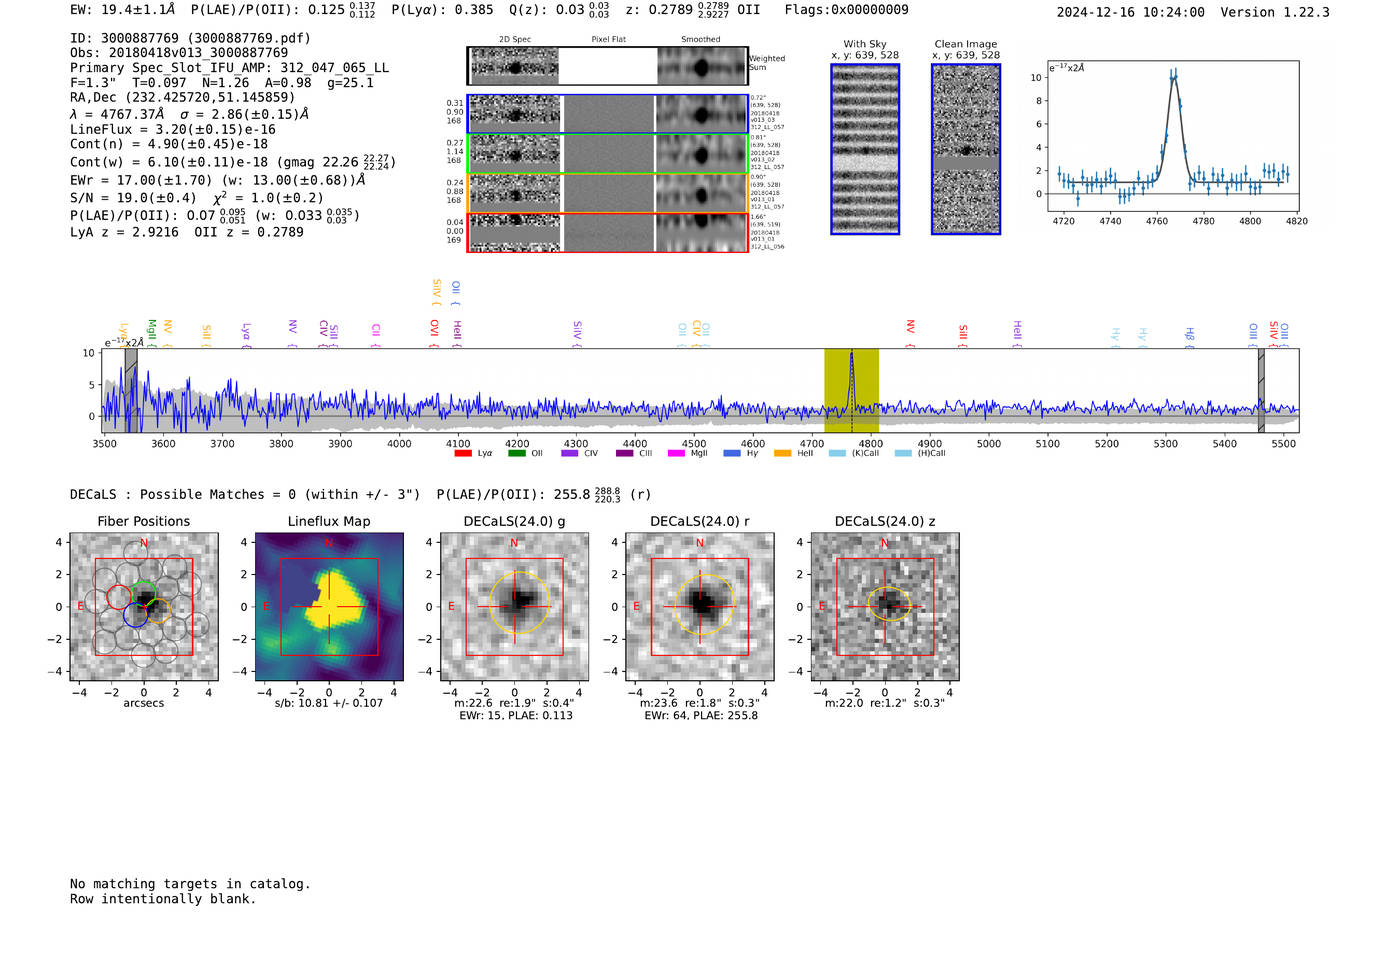Click the yellow highlighted emission line region

tap(851, 391)
